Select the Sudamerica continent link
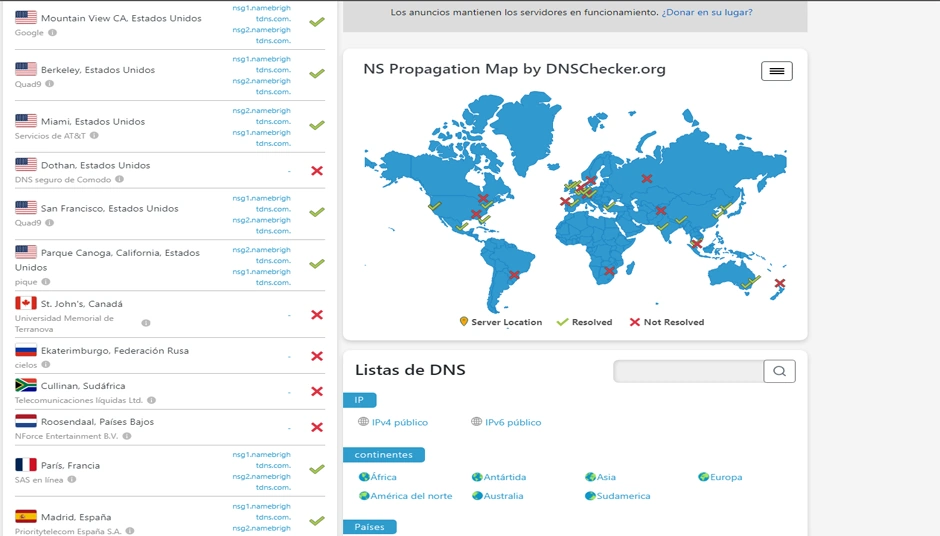Viewport: 940px width, 536px height. tap(623, 496)
